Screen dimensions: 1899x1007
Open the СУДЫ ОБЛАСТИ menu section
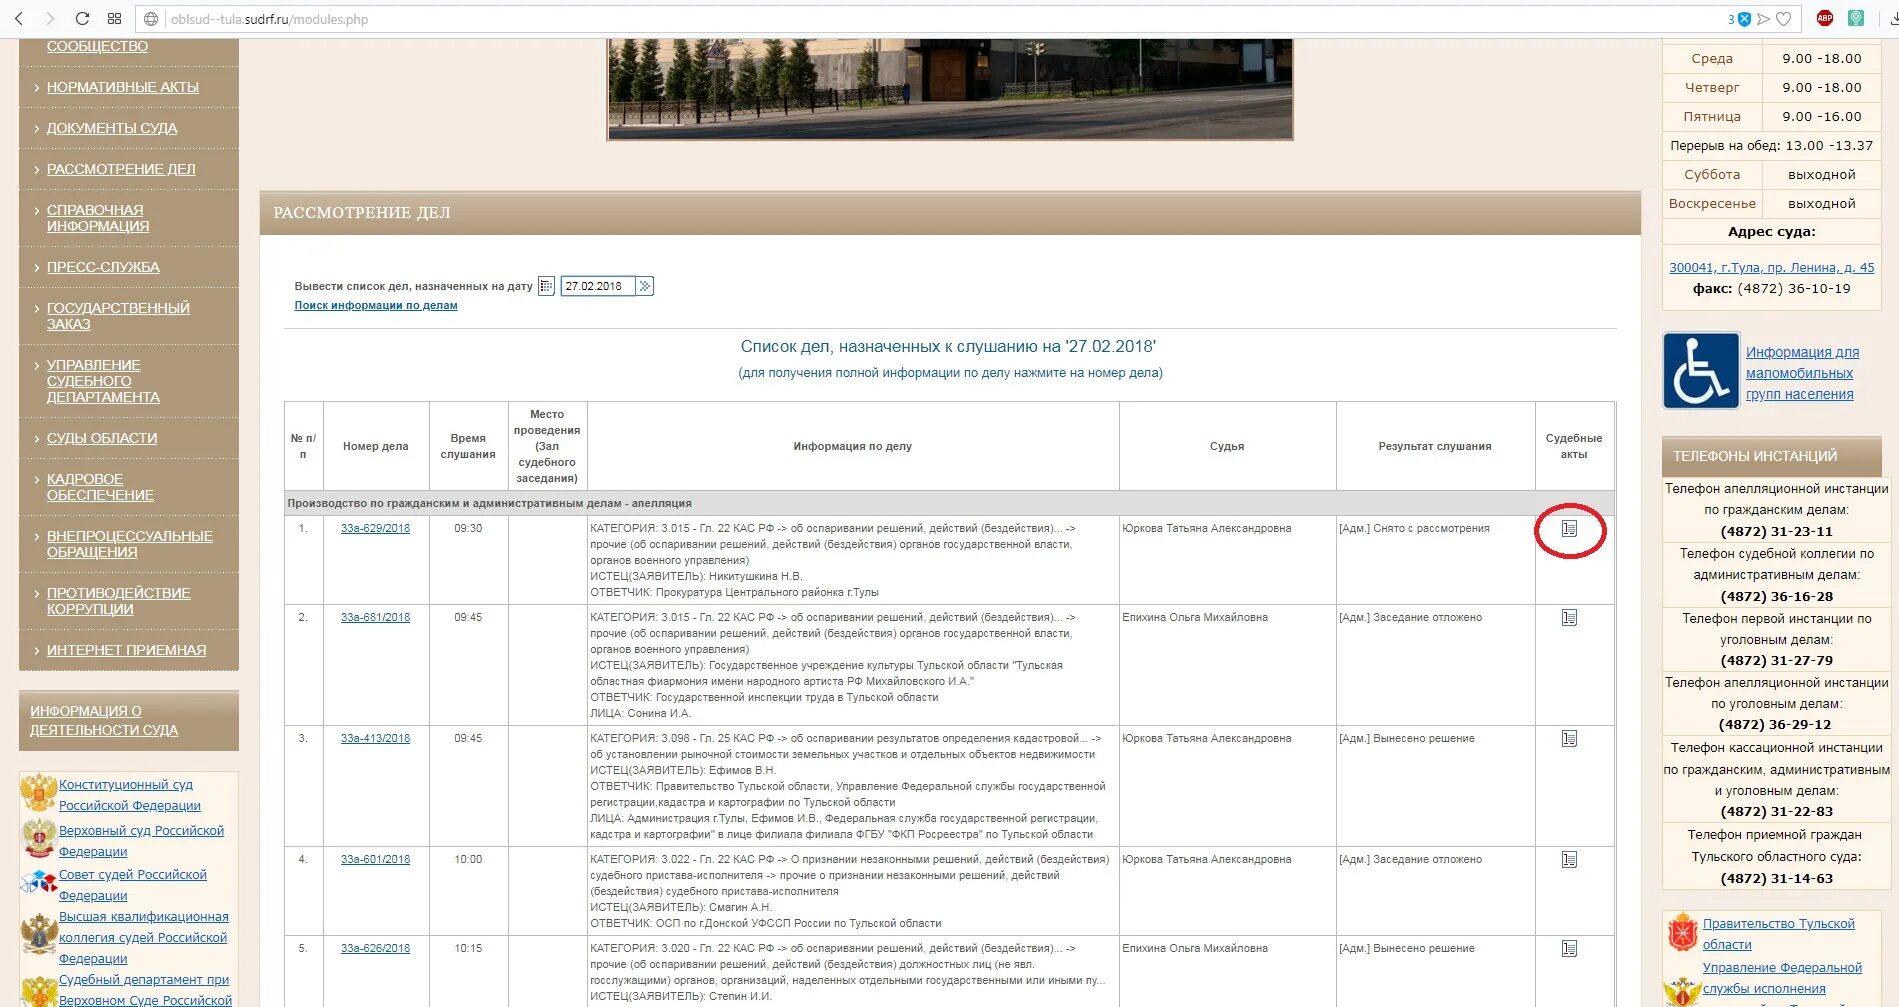point(102,438)
